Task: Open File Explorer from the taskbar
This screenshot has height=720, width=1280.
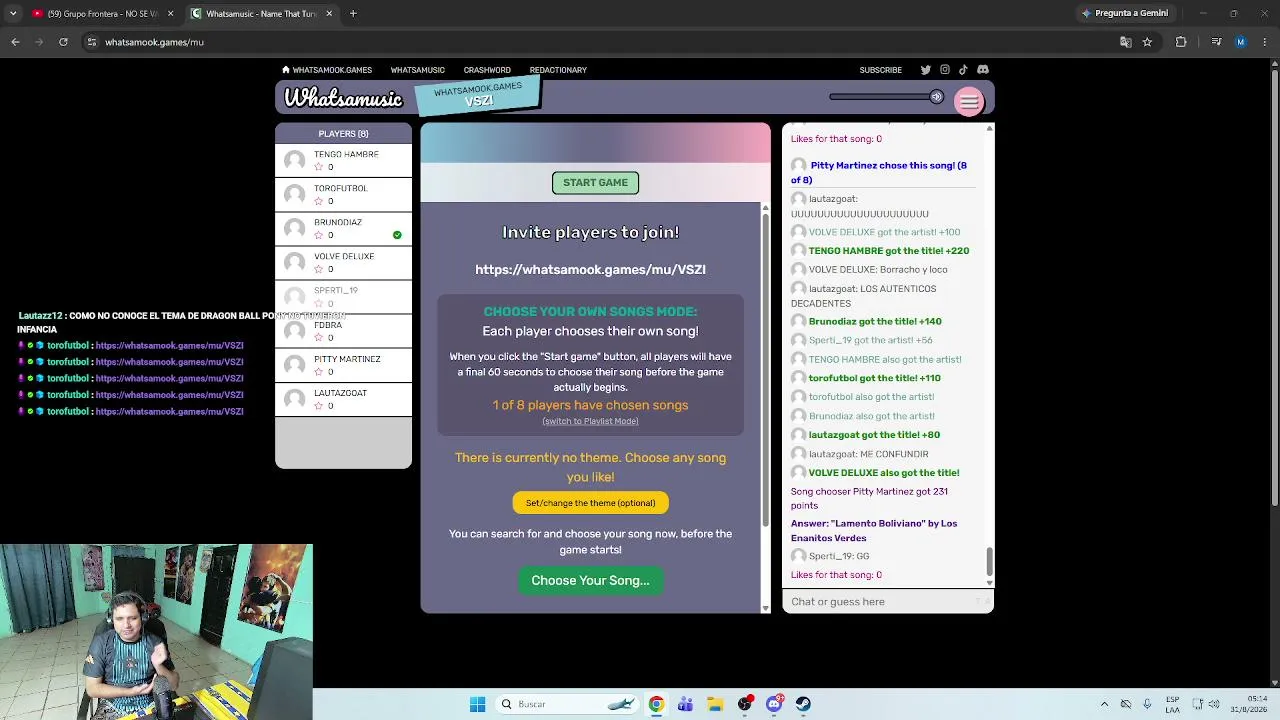Action: coord(715,704)
